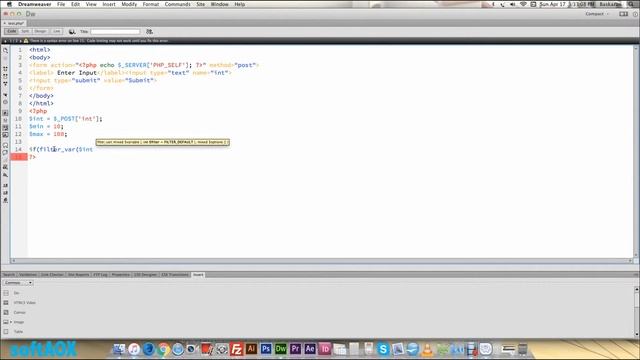
Task: Open Adobe Illustrator from the dock
Action: (251, 349)
